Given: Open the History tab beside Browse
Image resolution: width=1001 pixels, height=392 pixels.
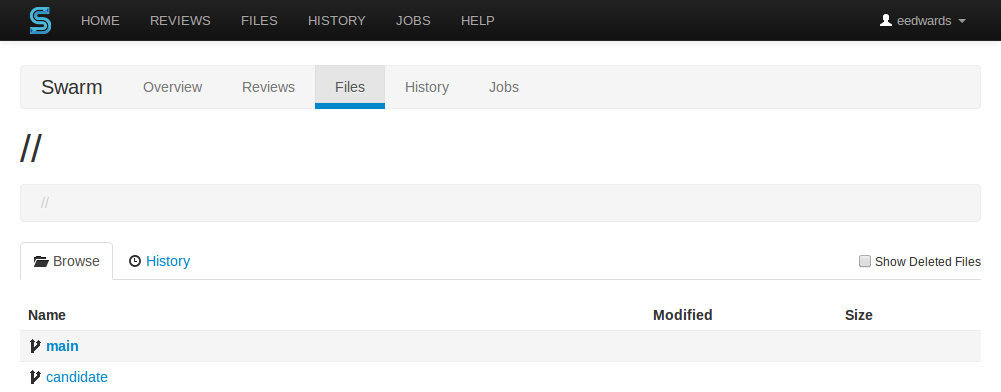Looking at the screenshot, I should pyautogui.click(x=159, y=261).
